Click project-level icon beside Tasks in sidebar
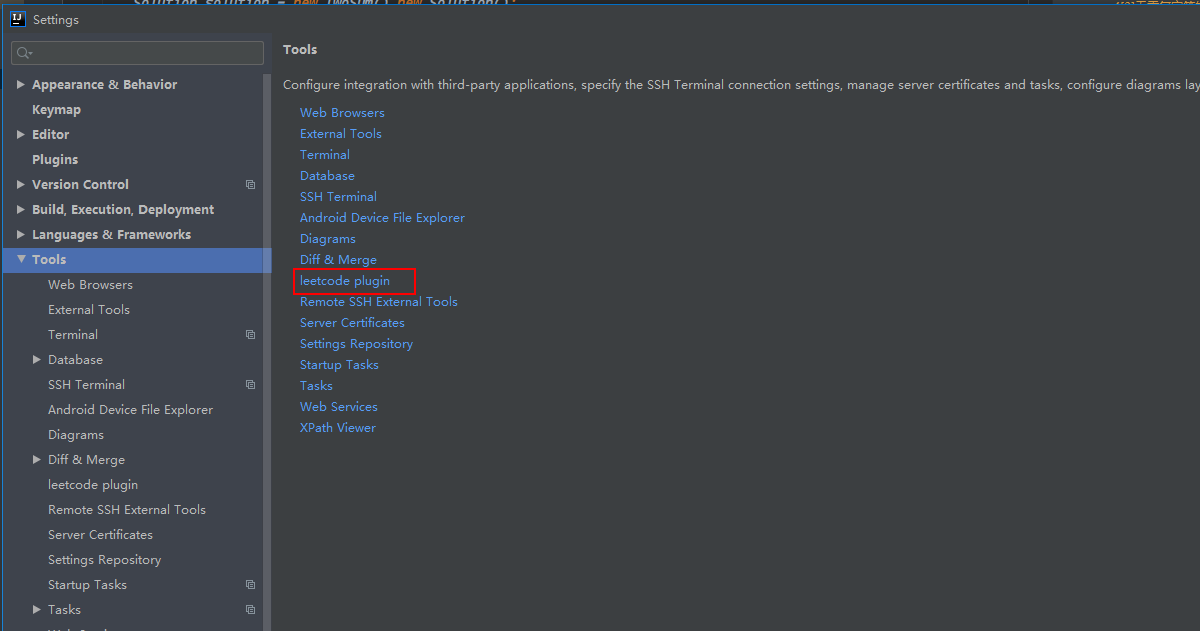 250,610
